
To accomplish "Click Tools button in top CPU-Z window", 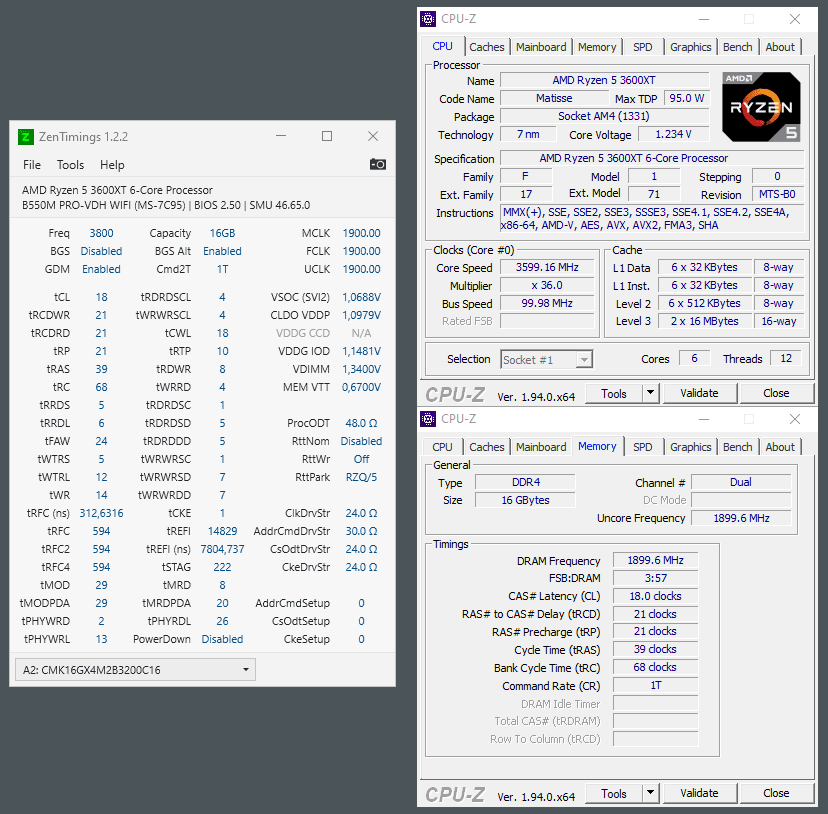I will (x=614, y=394).
